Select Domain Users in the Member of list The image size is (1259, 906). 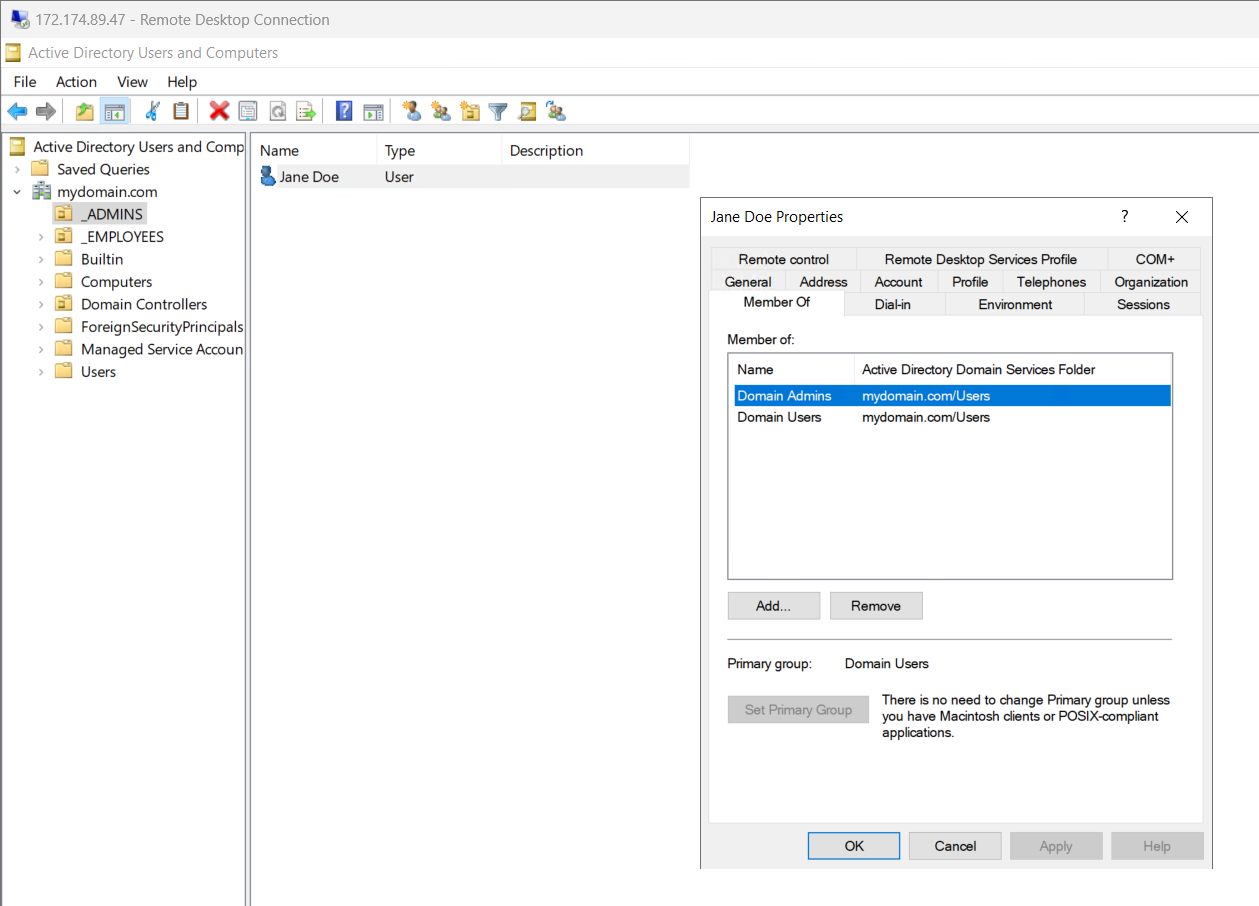(779, 417)
